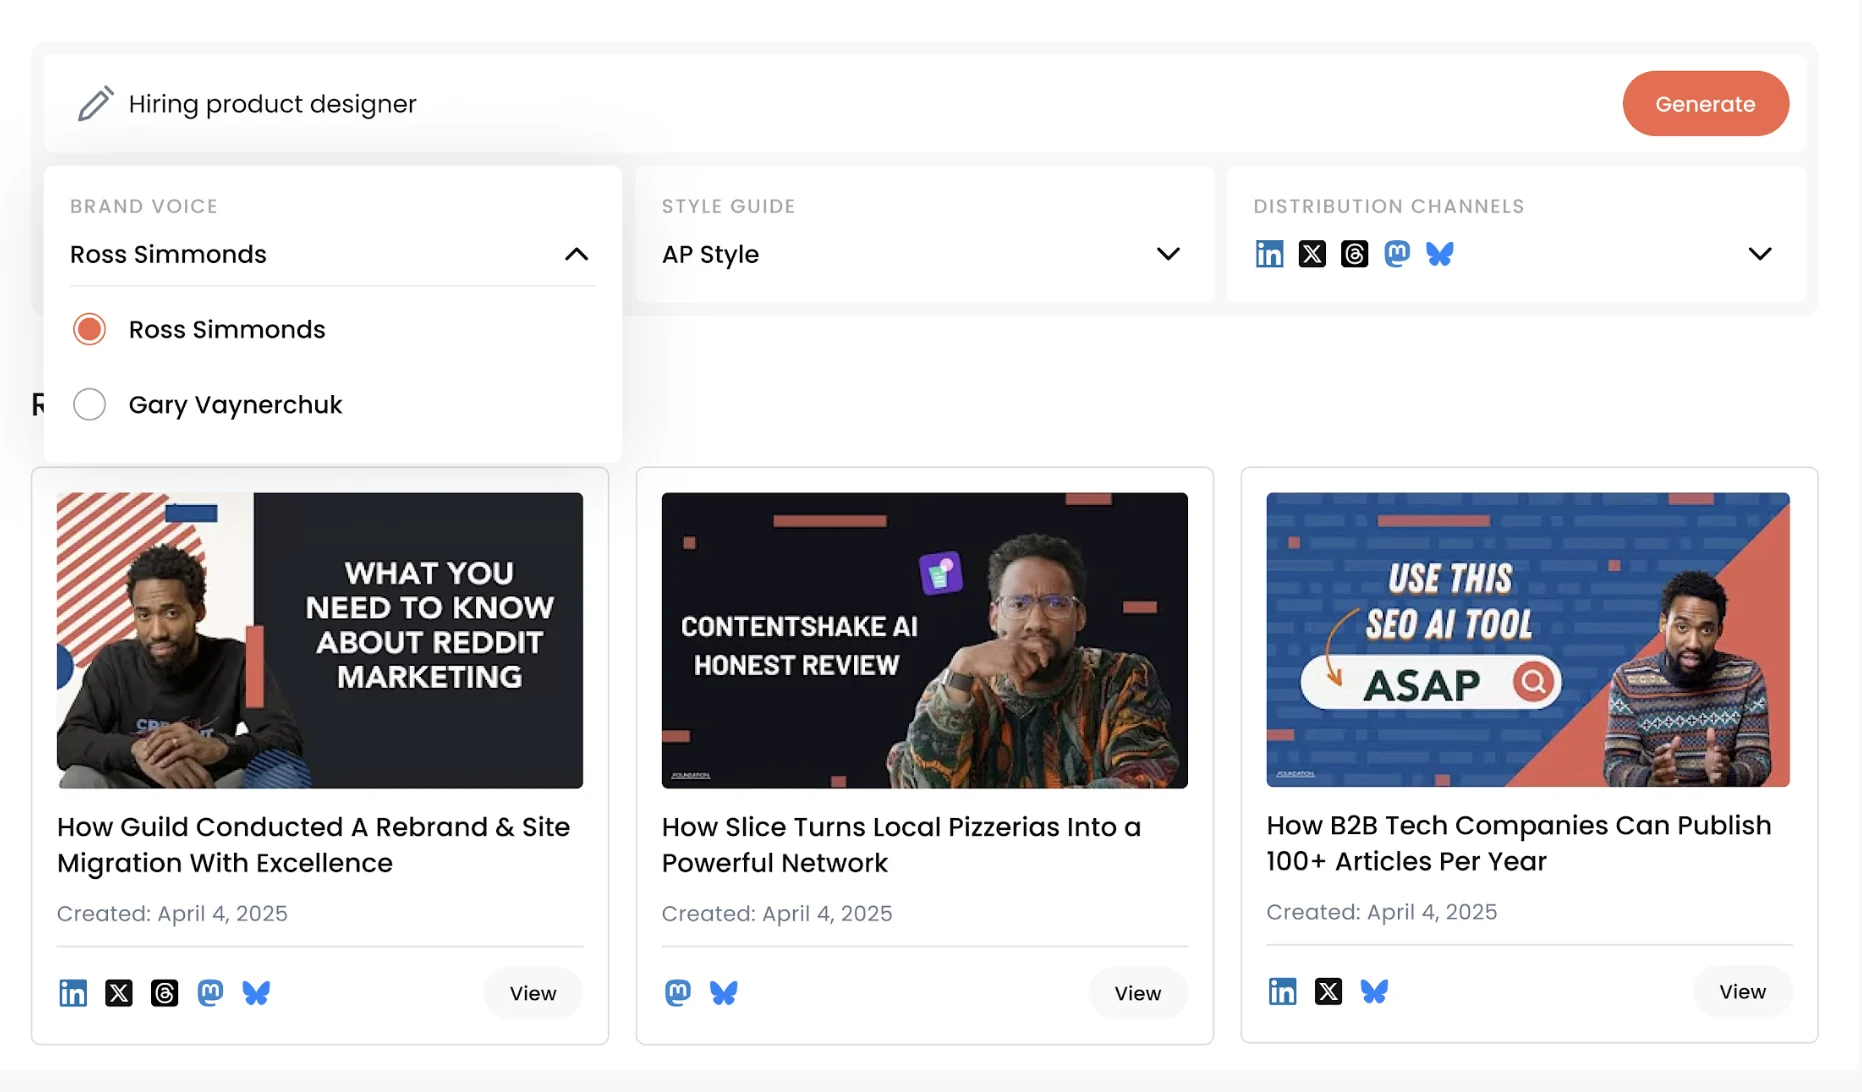The width and height of the screenshot is (1862, 1092).
Task: Click the Mastodon icon on the Slice article card
Action: [x=677, y=992]
